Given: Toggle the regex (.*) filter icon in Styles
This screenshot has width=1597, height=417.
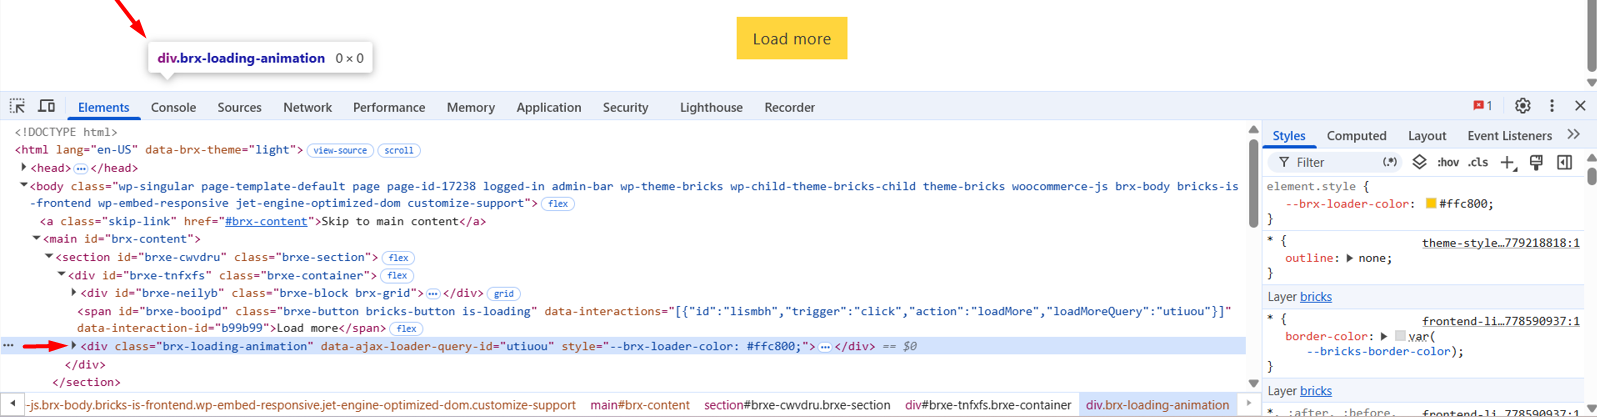Looking at the screenshot, I should (1390, 162).
